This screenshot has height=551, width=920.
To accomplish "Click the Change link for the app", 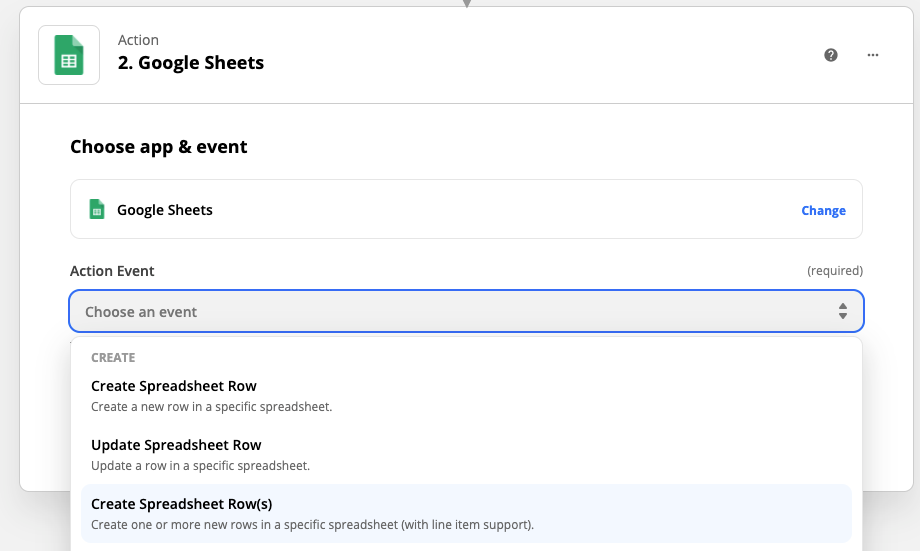I will pyautogui.click(x=823, y=210).
